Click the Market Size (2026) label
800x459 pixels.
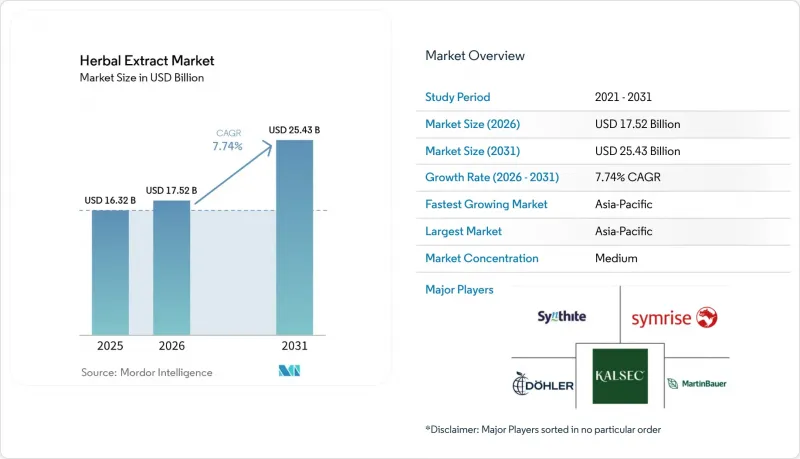[472, 124]
